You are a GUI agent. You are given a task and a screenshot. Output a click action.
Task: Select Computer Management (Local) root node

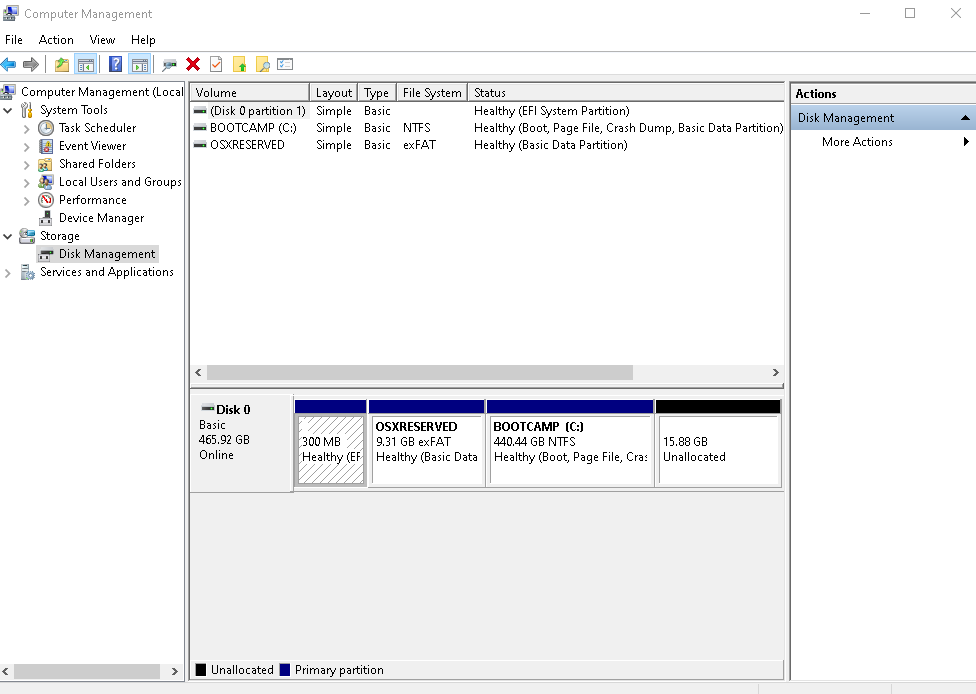[x=102, y=91]
